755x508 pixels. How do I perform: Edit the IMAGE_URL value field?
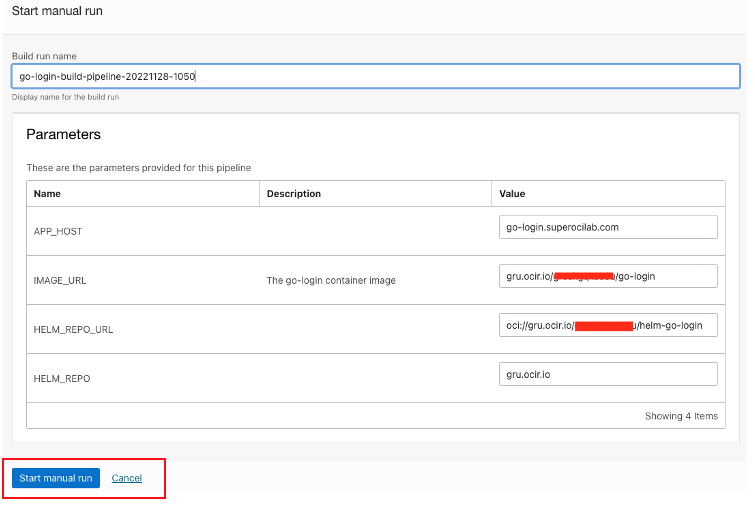tap(608, 276)
